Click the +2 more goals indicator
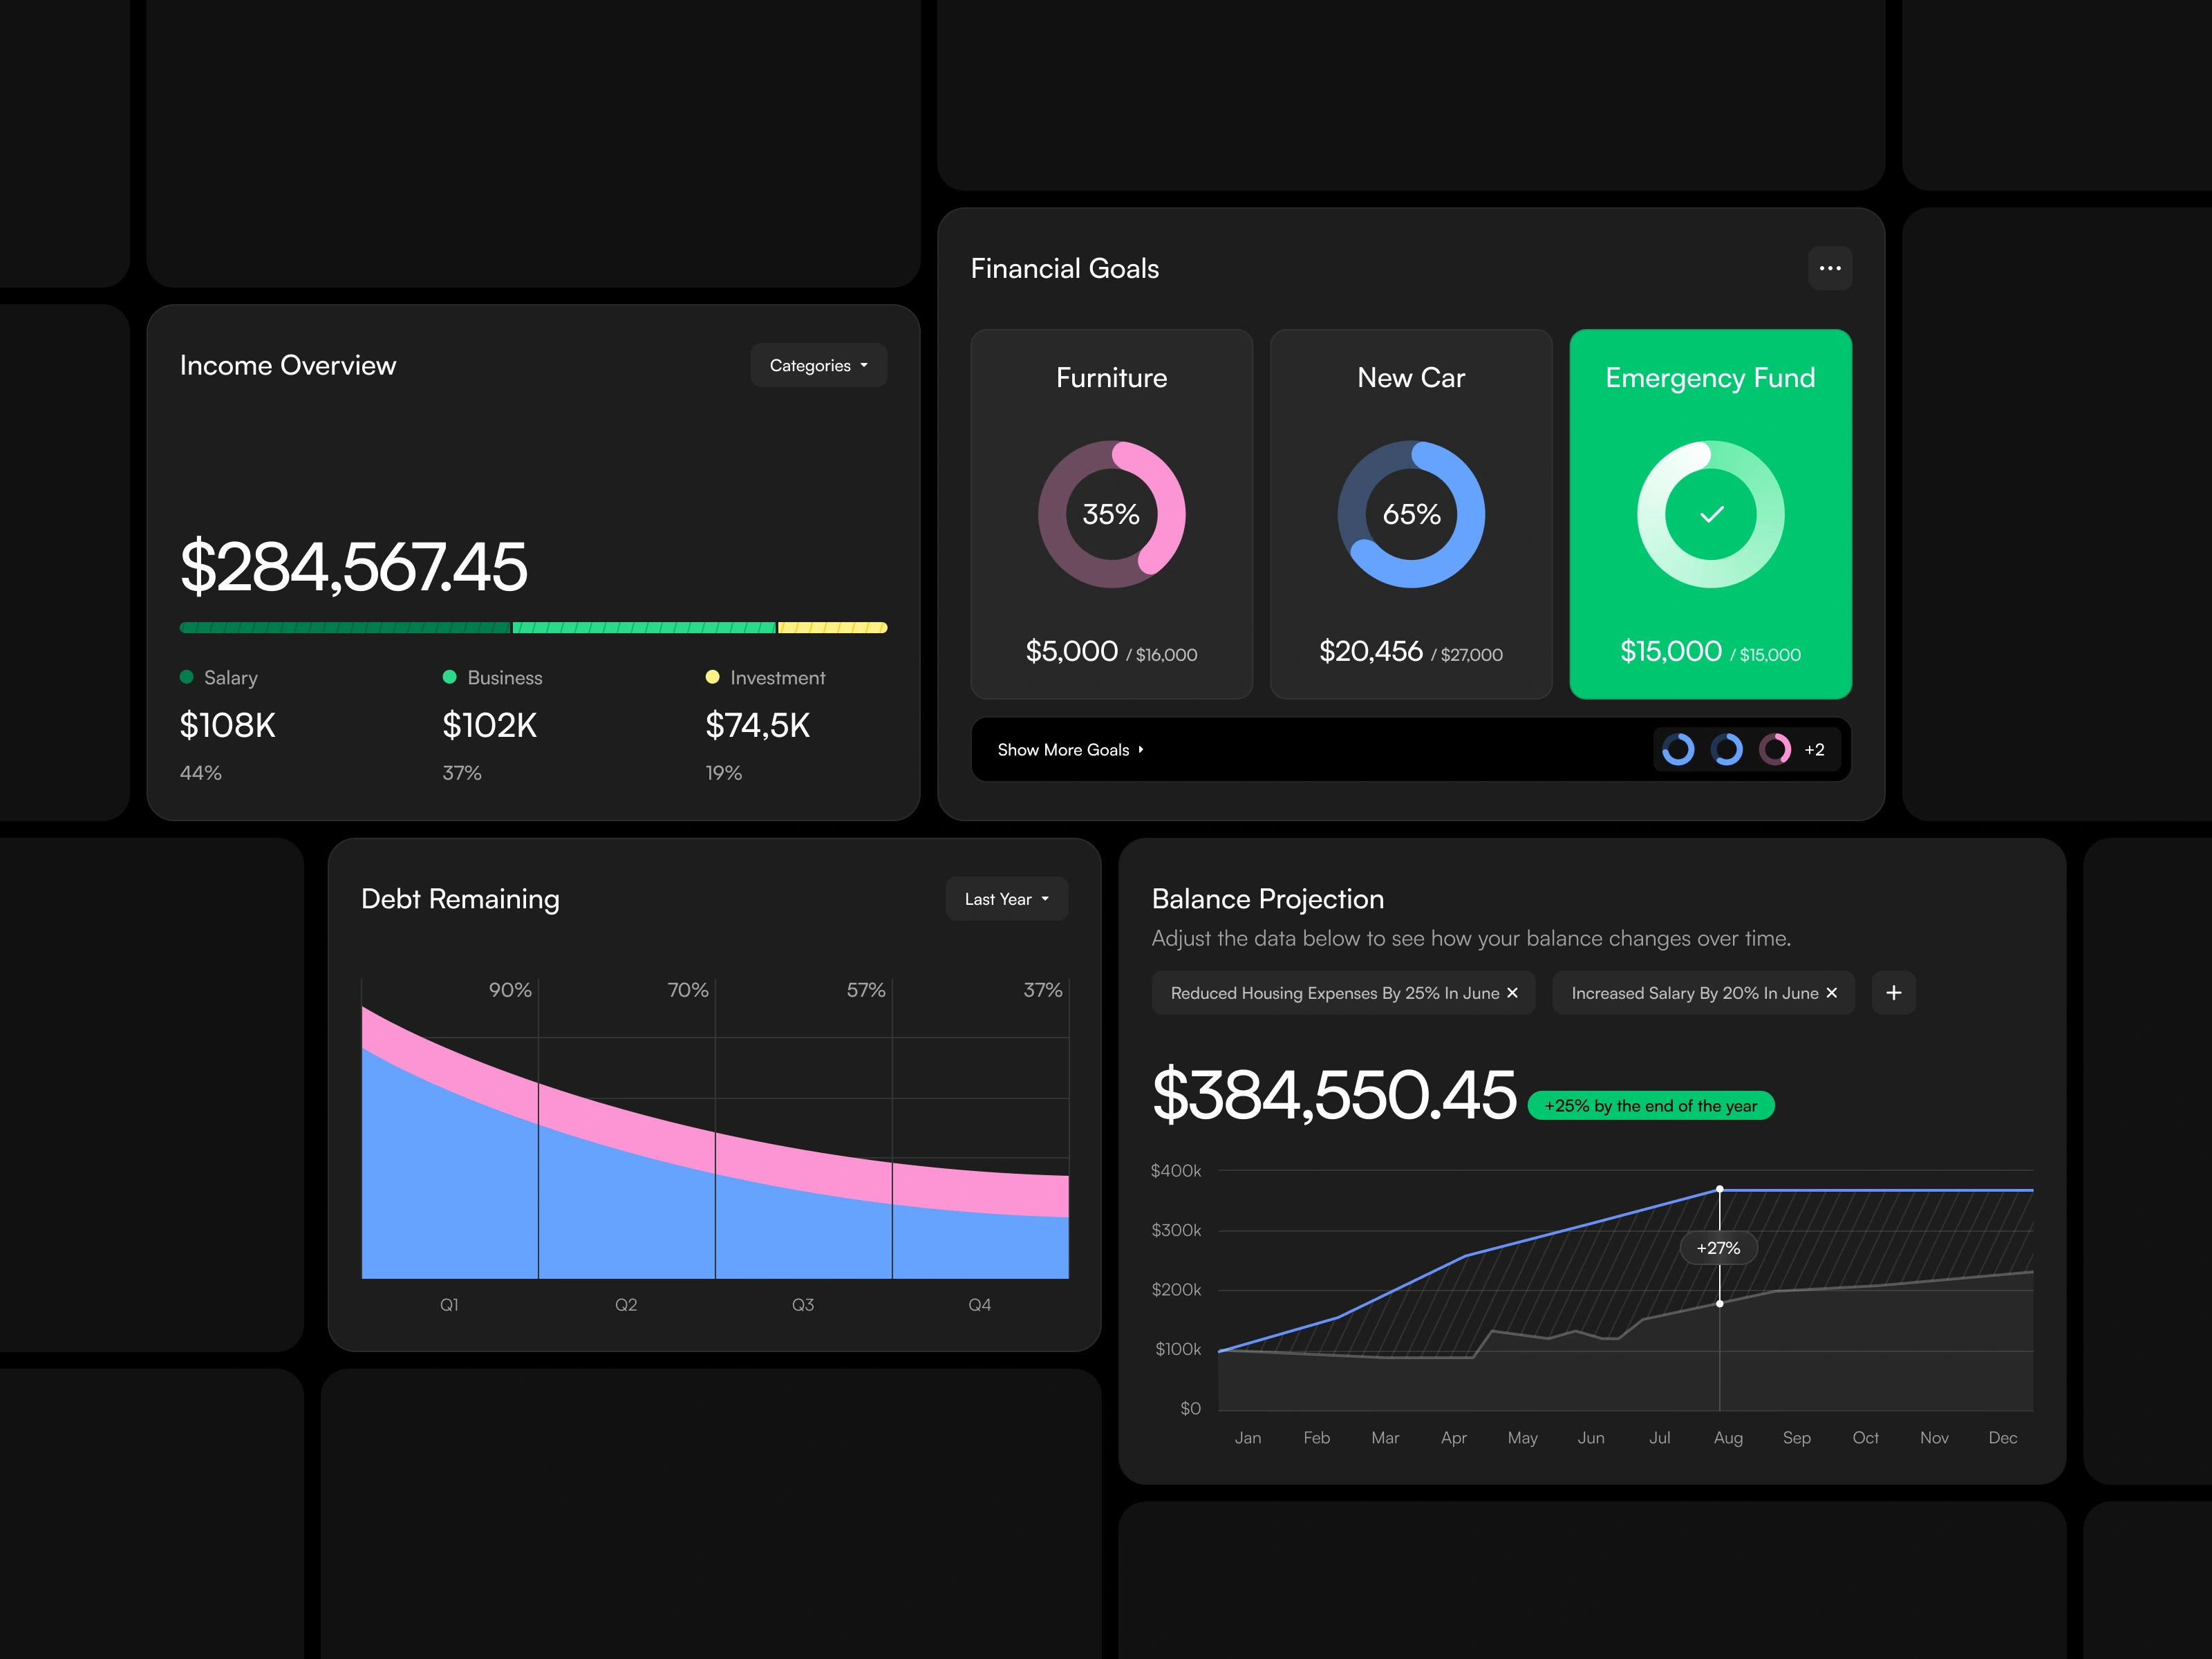 (x=1814, y=750)
